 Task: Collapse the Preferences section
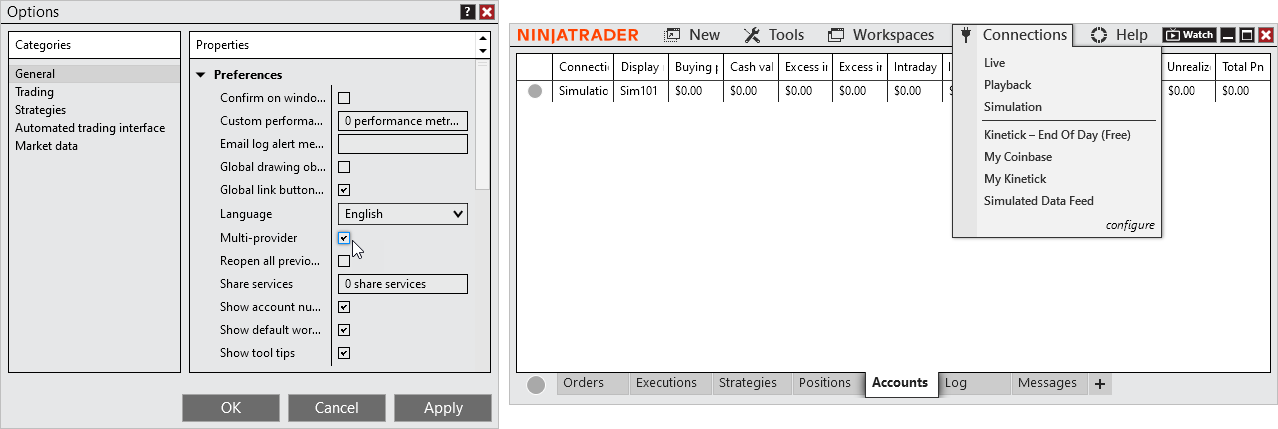pos(201,75)
